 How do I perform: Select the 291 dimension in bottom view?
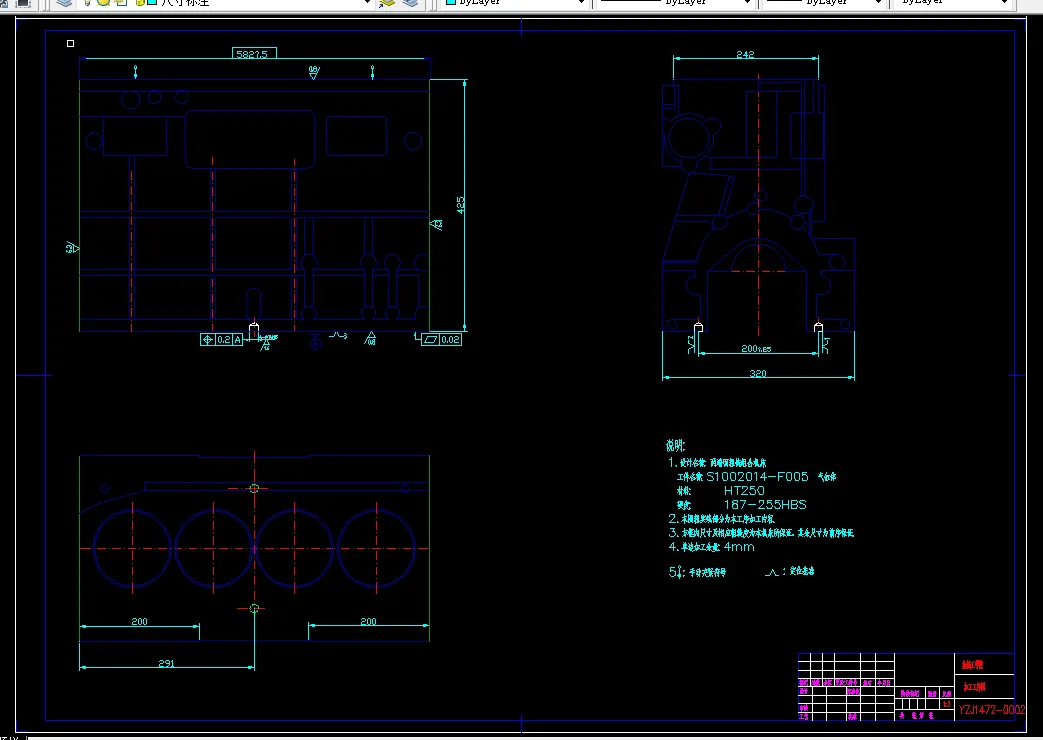pyautogui.click(x=166, y=663)
